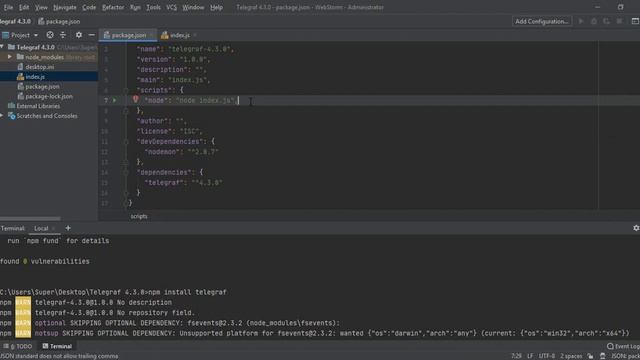Click the Run with Coverage icon

point(607,21)
